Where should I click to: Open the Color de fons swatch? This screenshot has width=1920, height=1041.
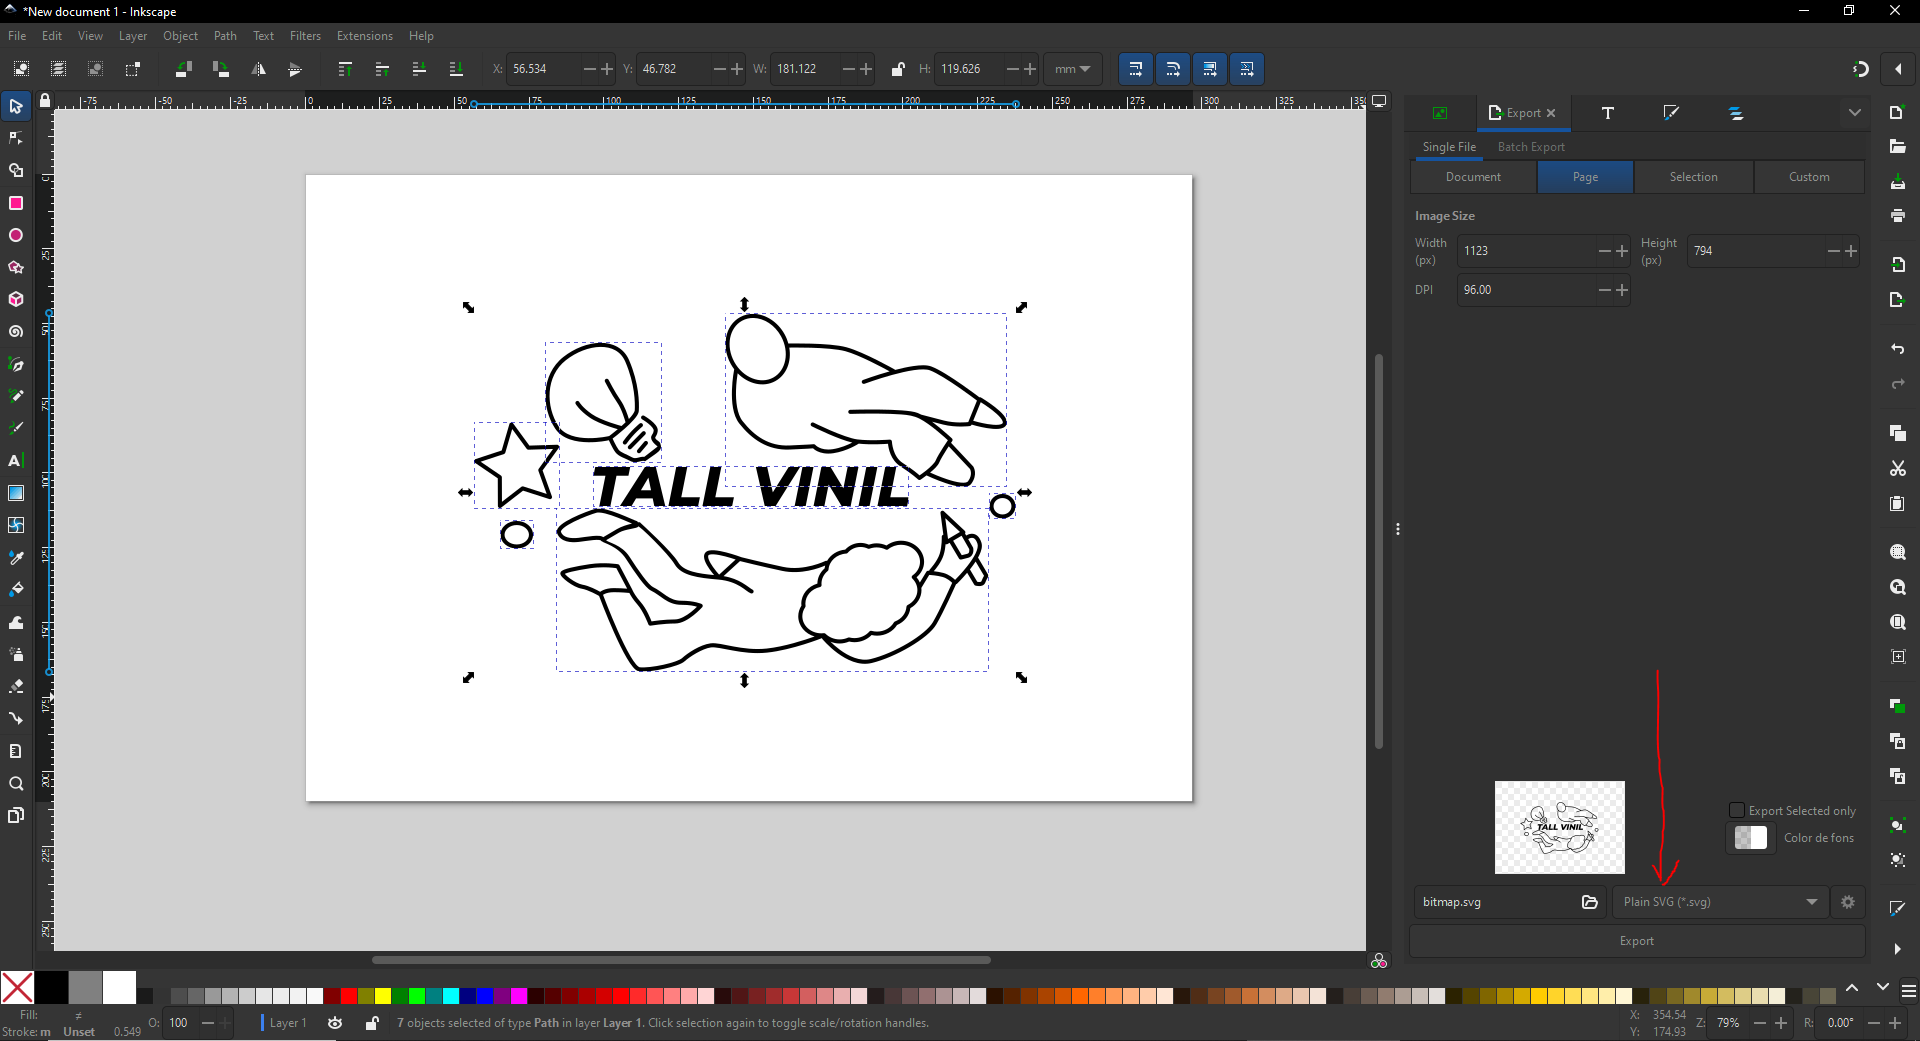[1751, 838]
